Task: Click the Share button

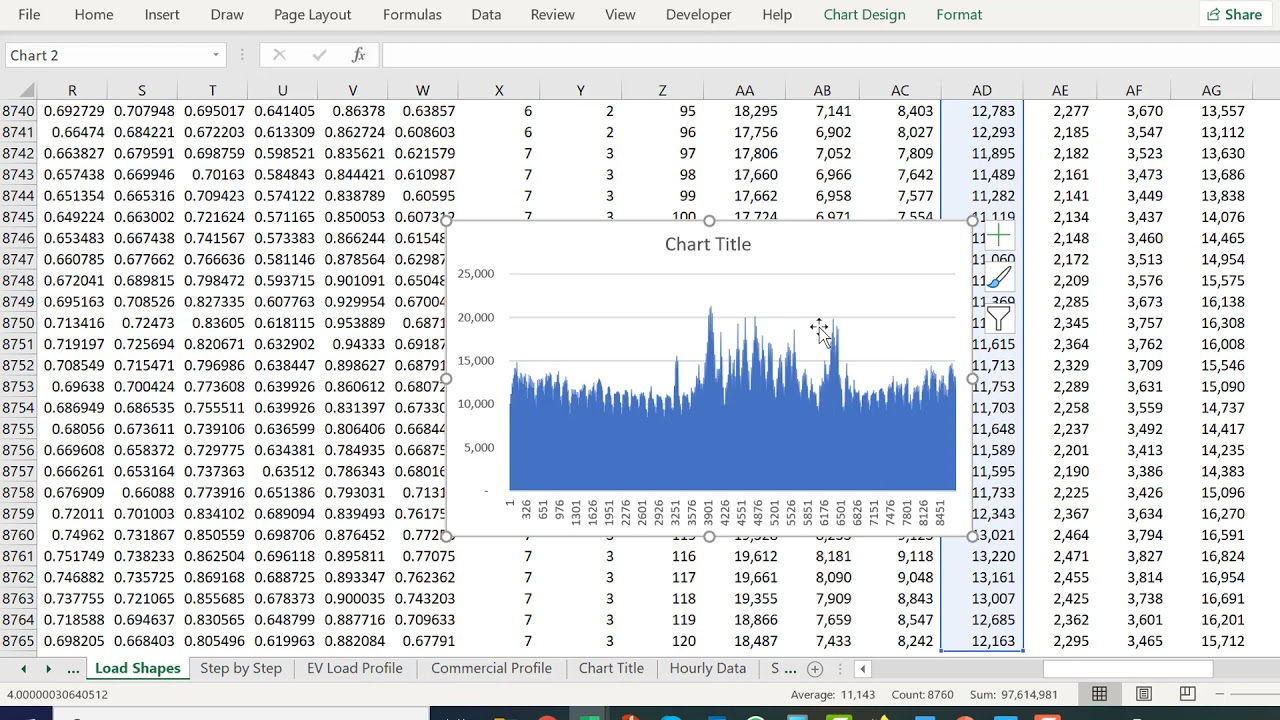Action: tap(1234, 15)
